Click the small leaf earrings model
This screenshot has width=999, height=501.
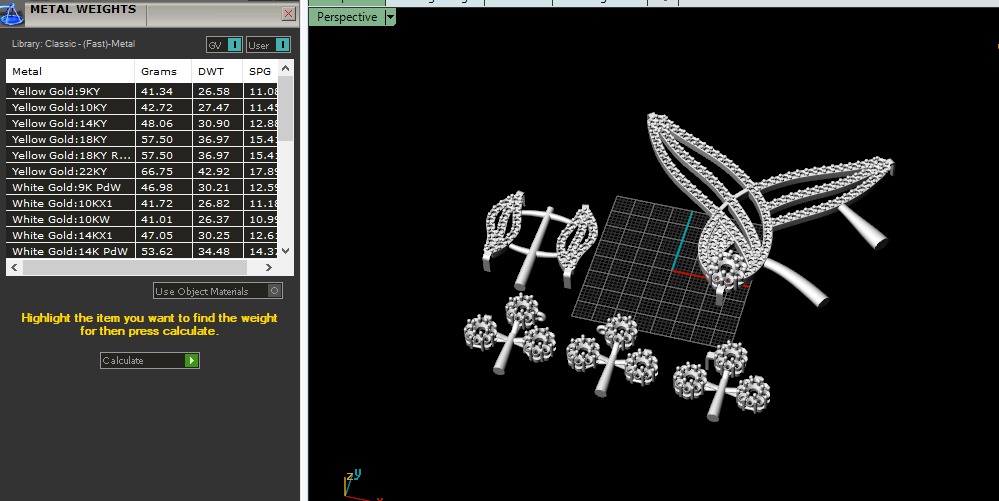point(538,239)
